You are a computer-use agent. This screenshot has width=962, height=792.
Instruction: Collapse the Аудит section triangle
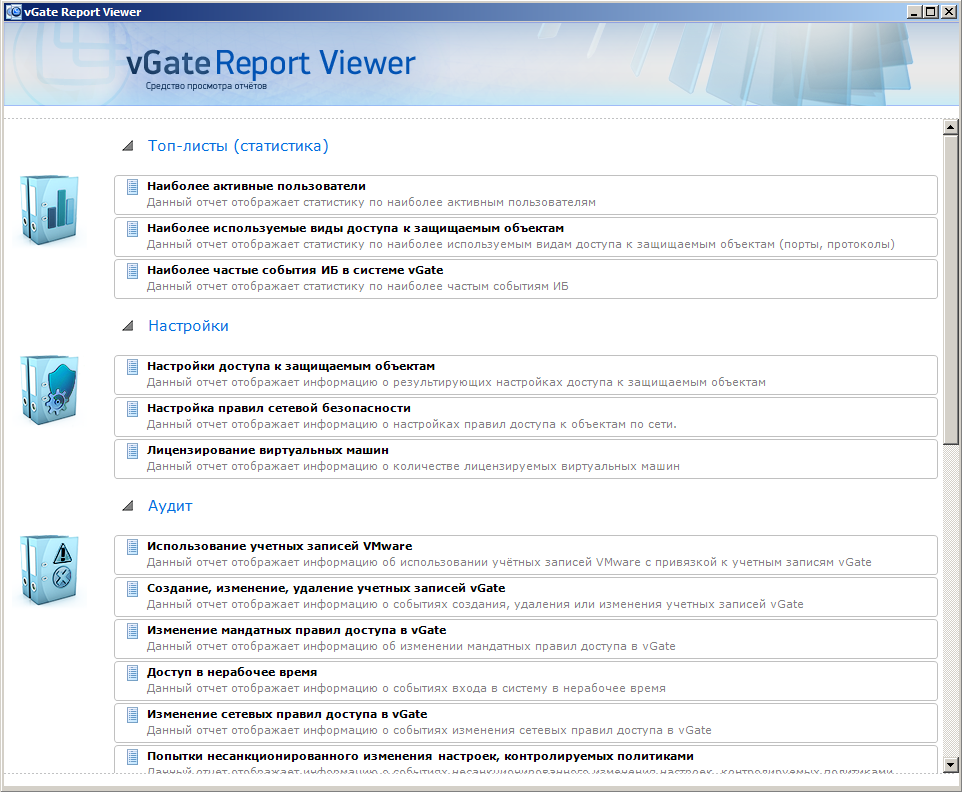point(128,506)
